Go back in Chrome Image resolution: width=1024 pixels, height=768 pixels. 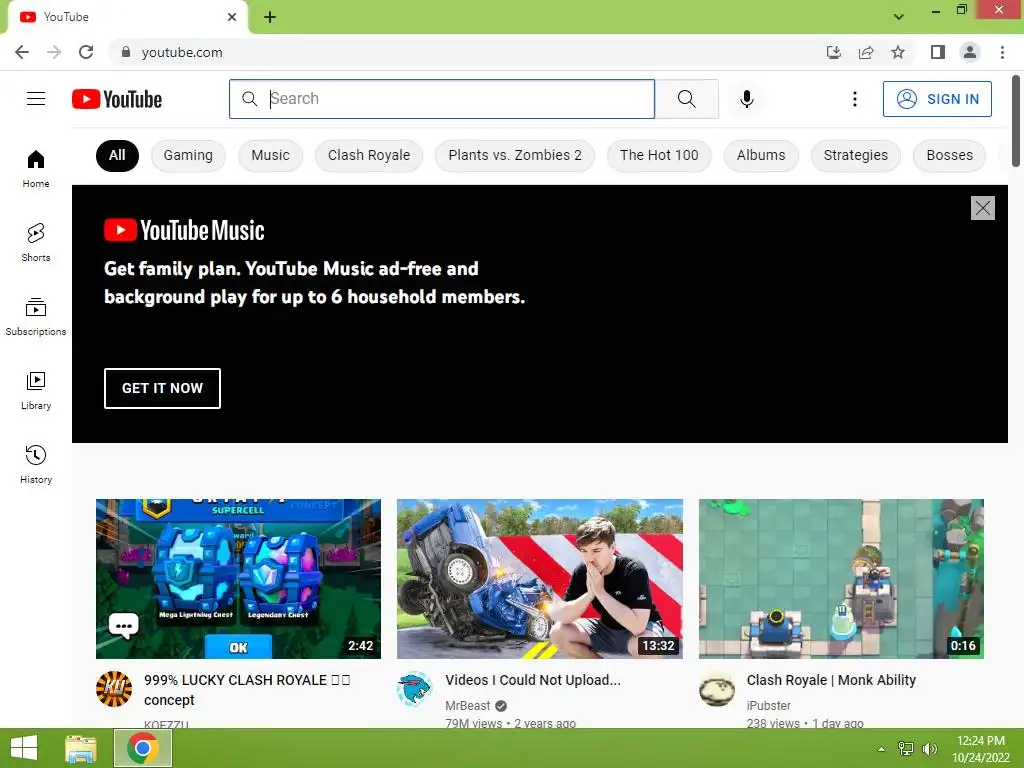click(x=22, y=52)
